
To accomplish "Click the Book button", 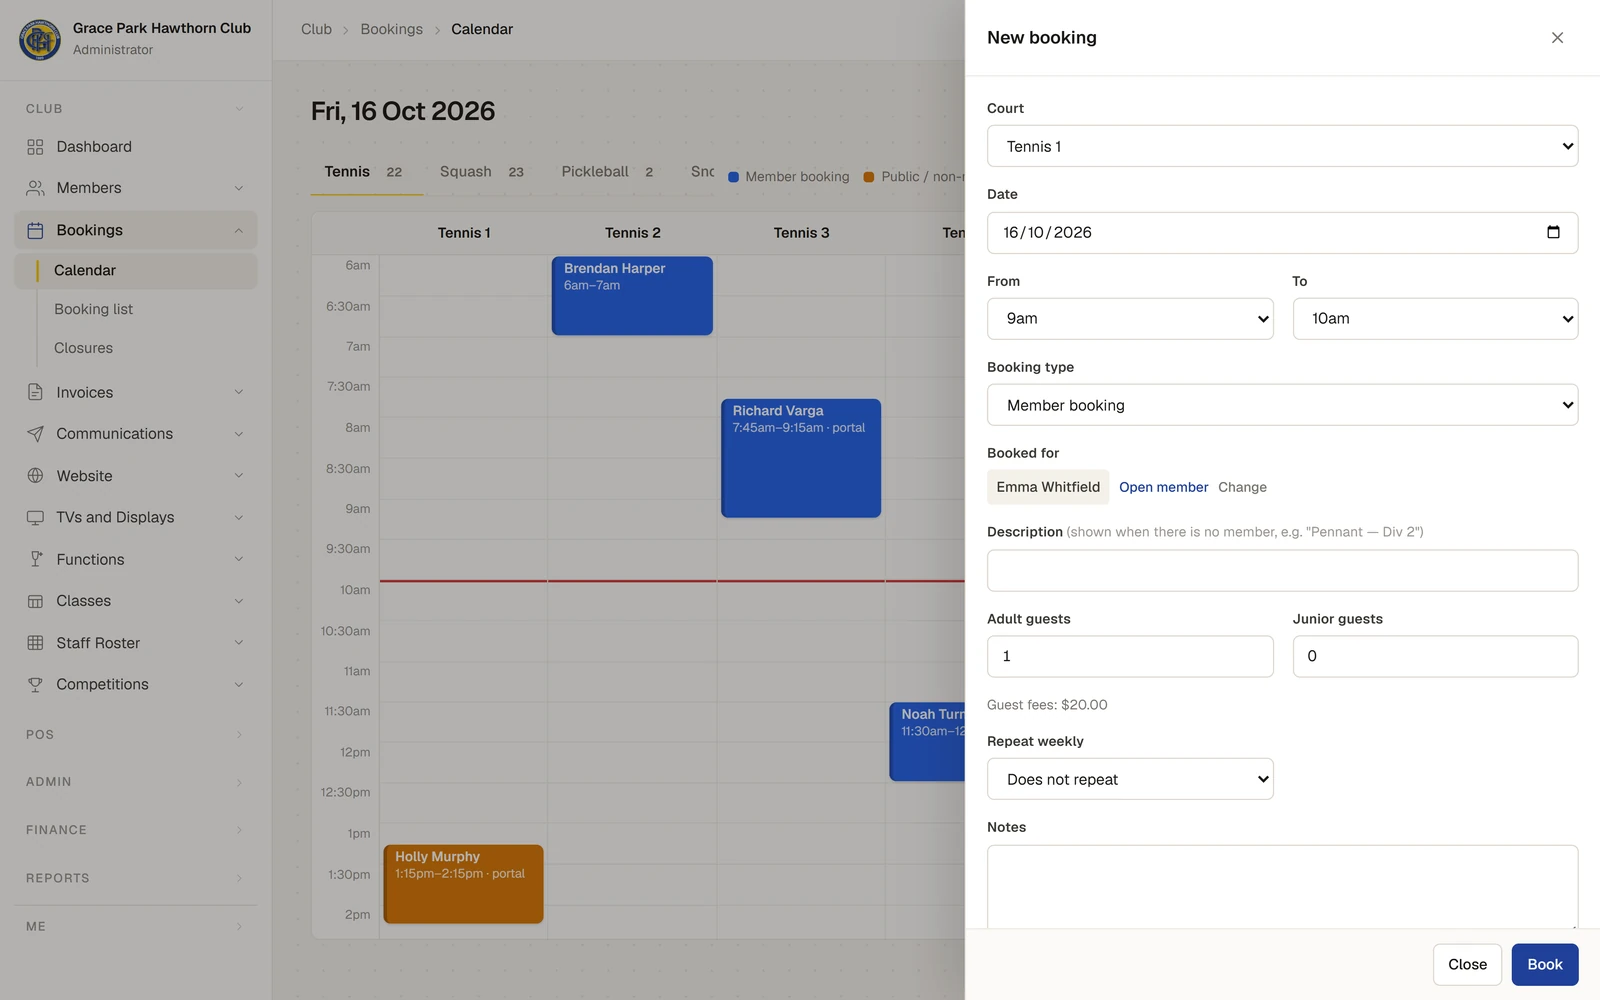I will 1544,965.
